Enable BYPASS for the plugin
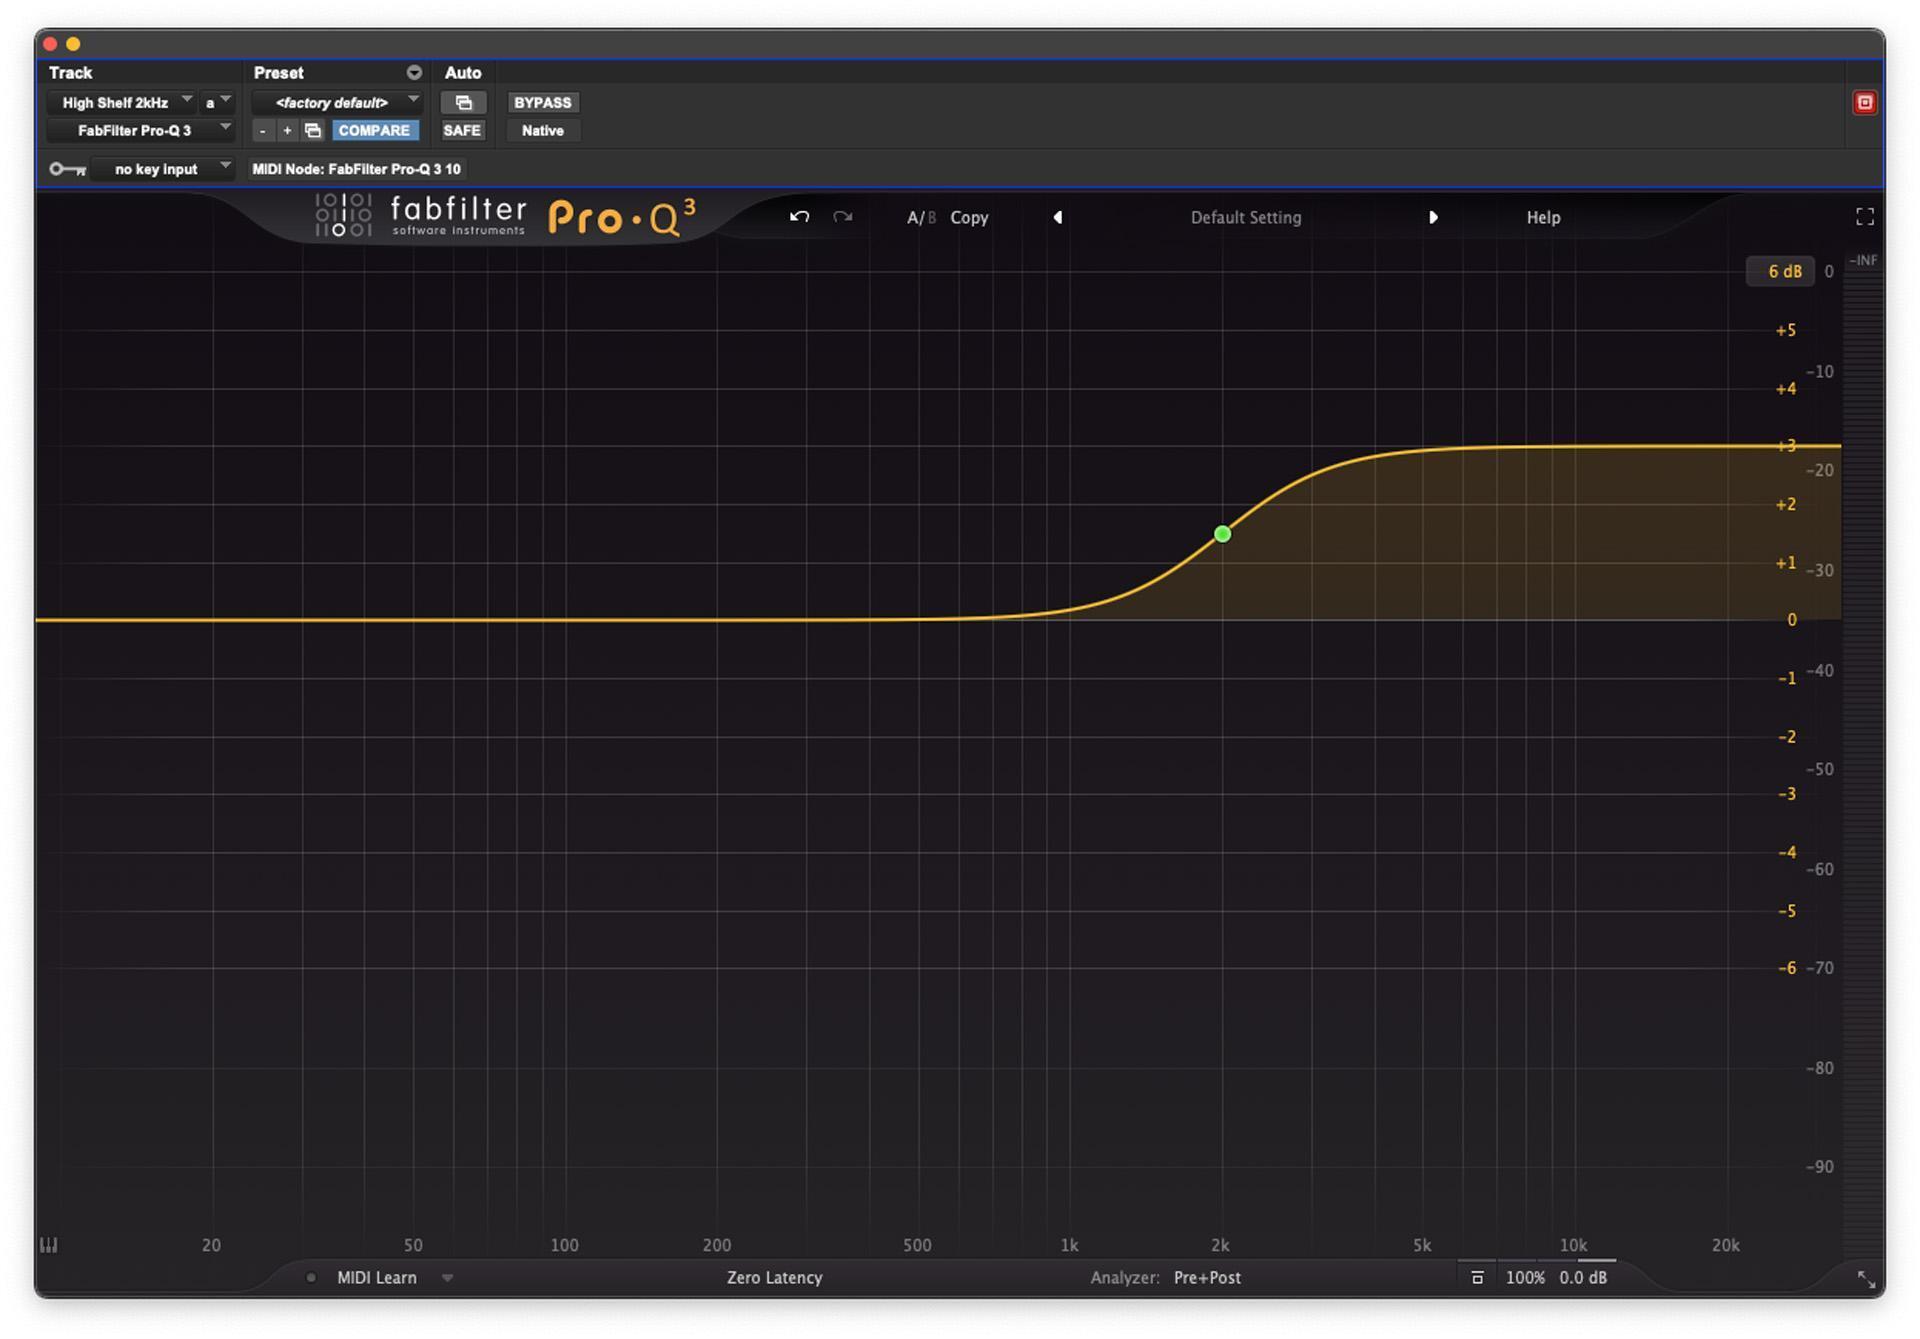The height and width of the screenshot is (1339, 1920). coord(542,102)
